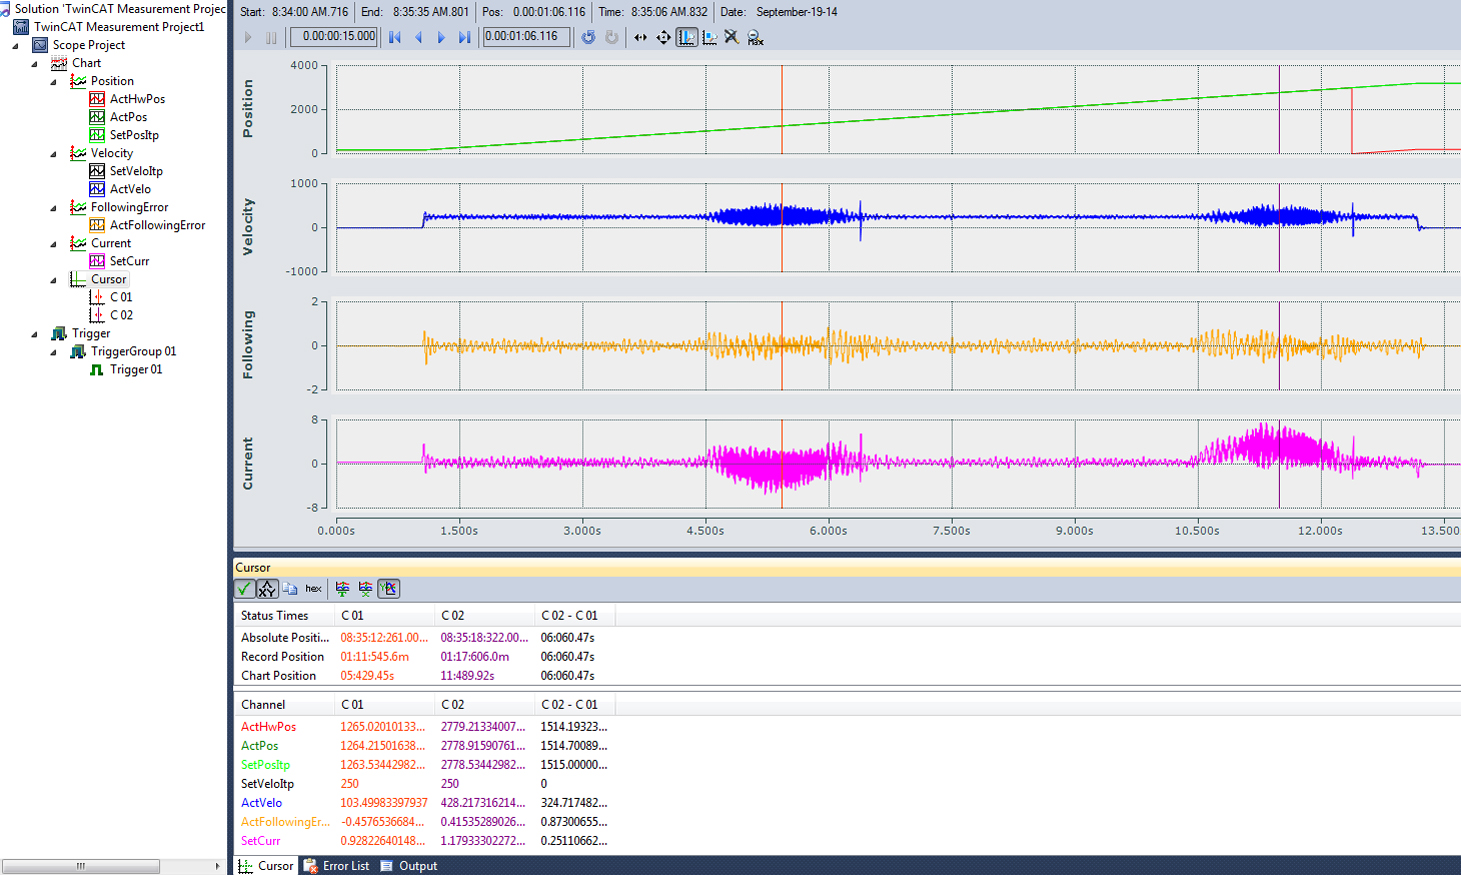The height and width of the screenshot is (875, 1461).
Task: Toggle the horizontal zoom magnifier tool
Action: point(686,37)
